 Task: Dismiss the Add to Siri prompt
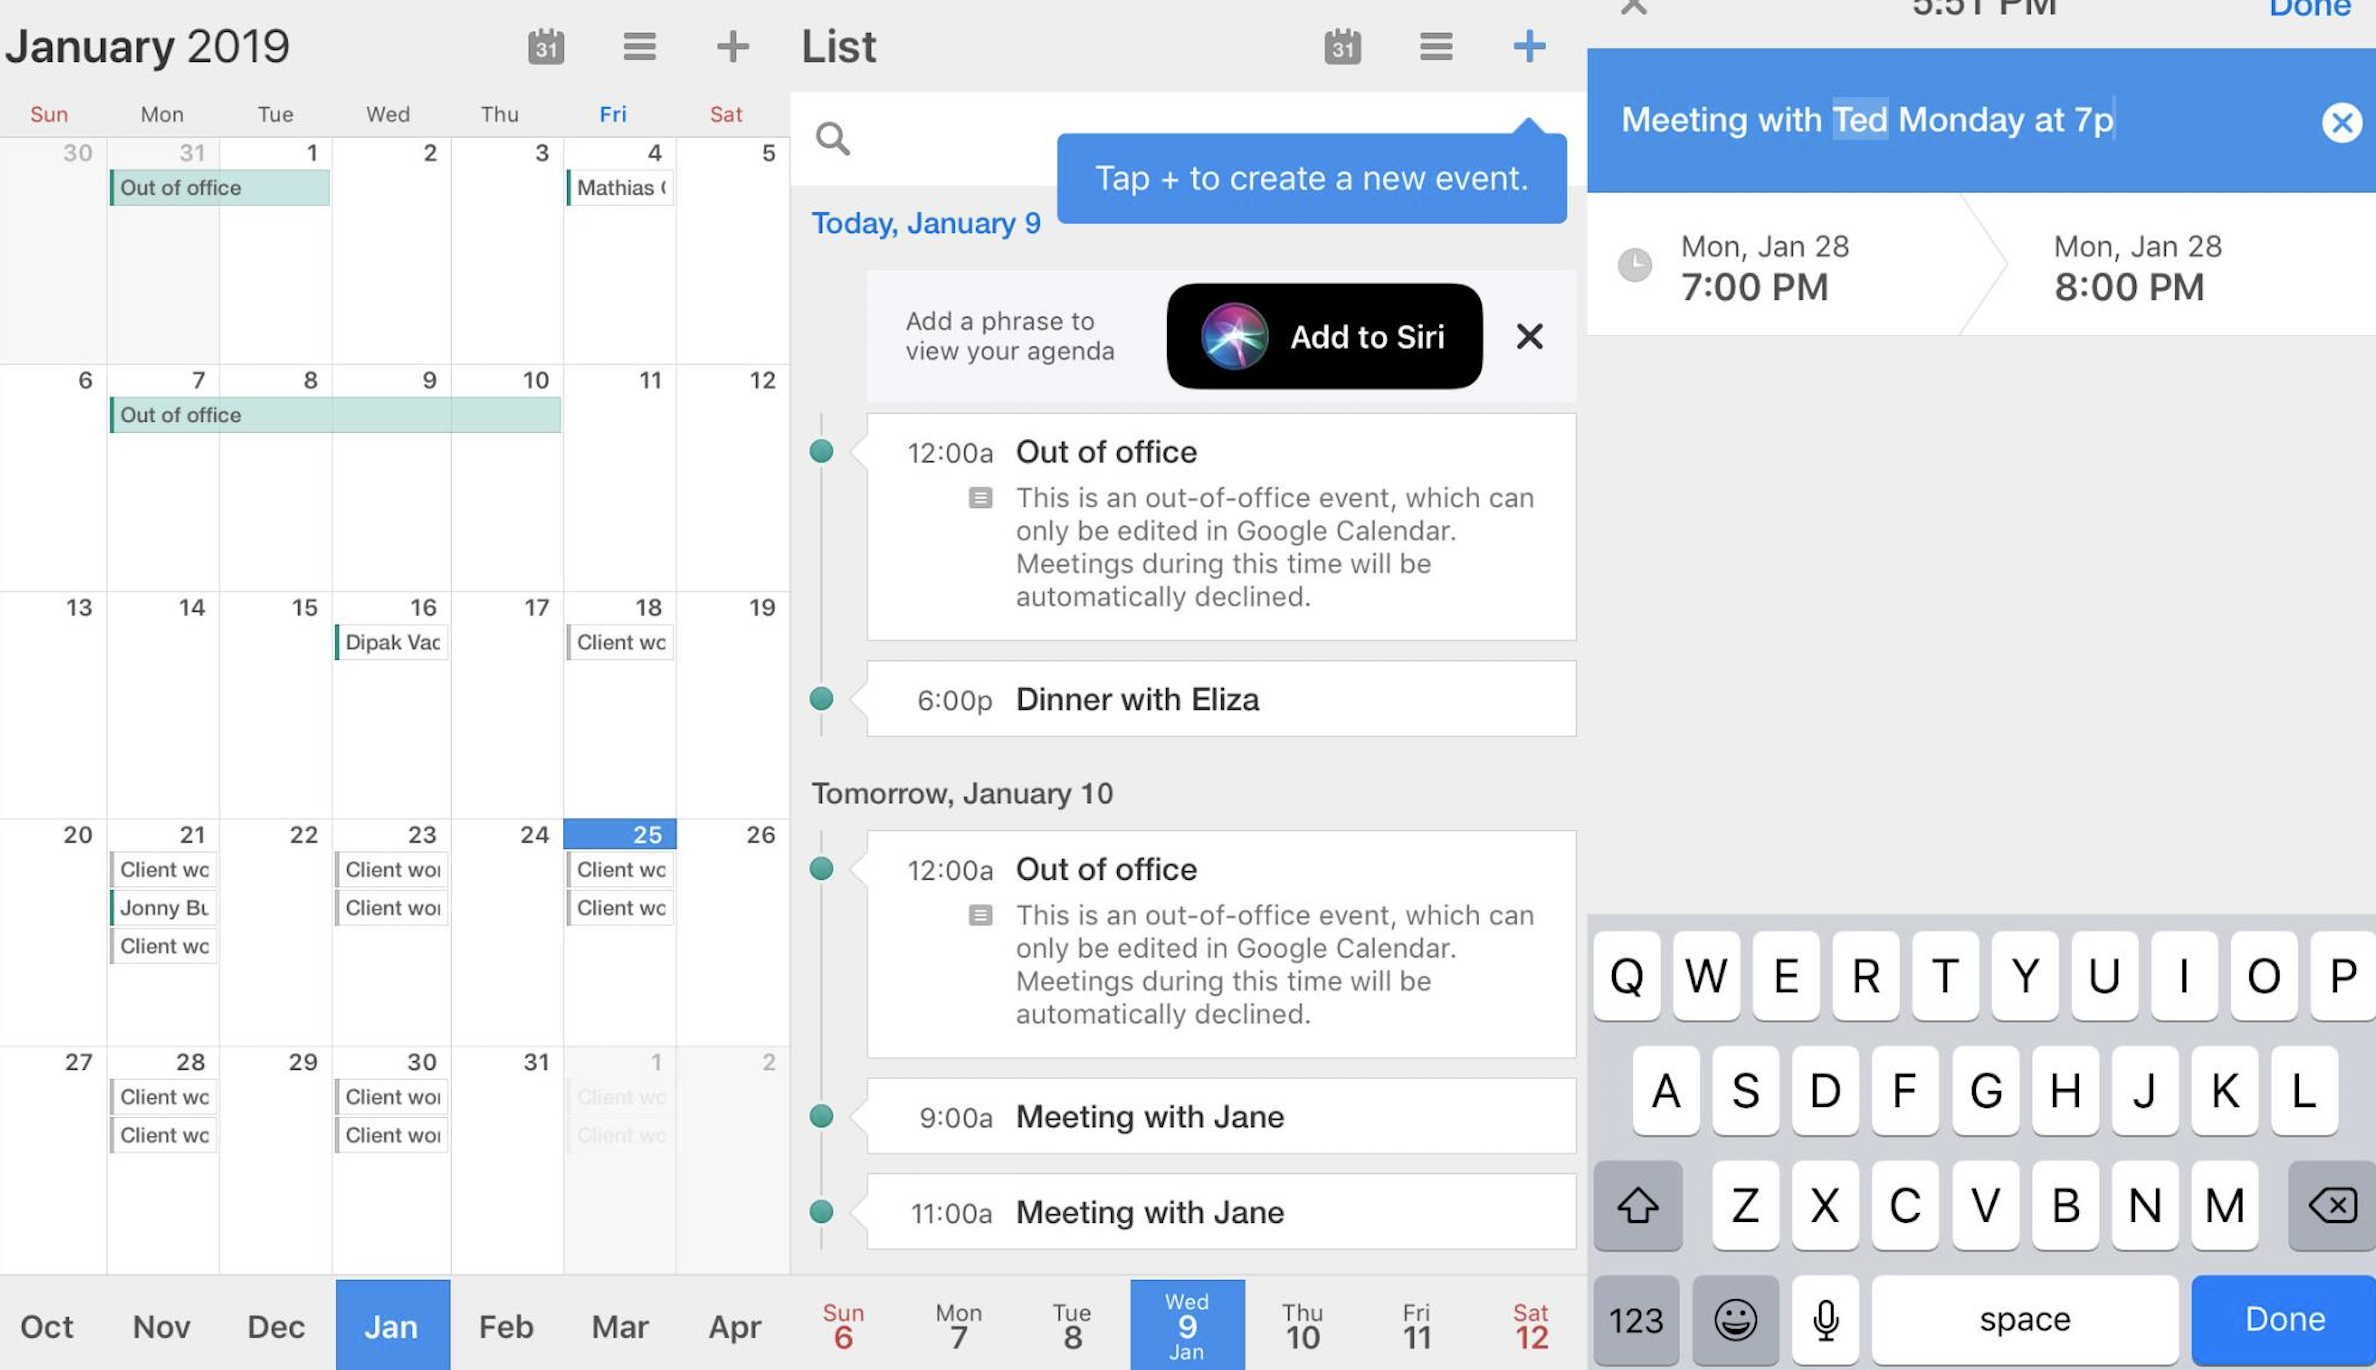(1526, 334)
